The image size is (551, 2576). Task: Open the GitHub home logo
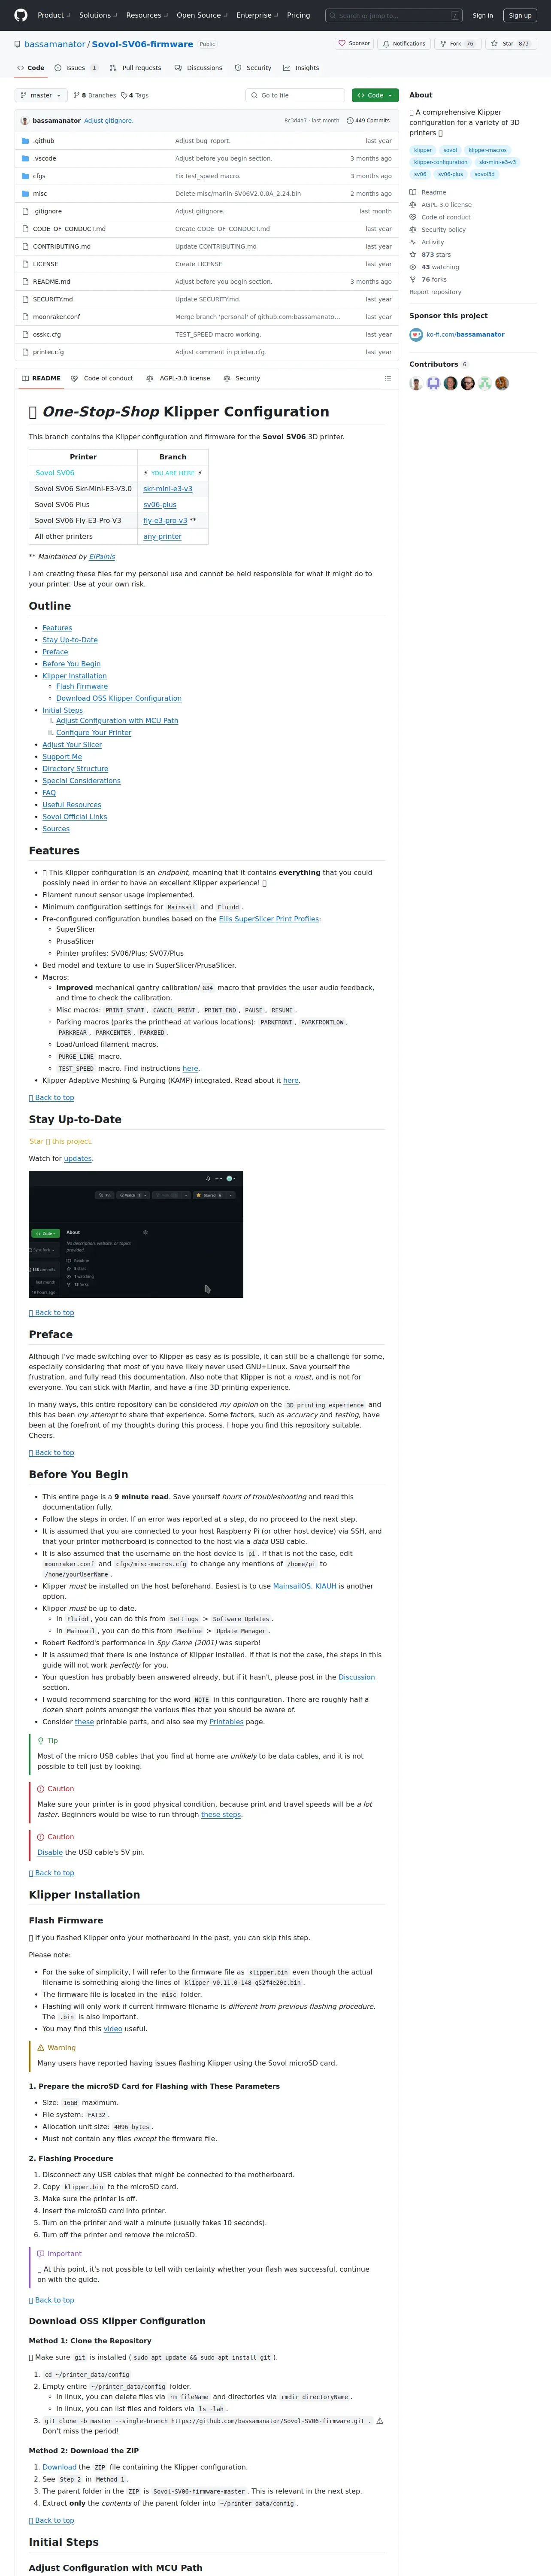point(20,15)
